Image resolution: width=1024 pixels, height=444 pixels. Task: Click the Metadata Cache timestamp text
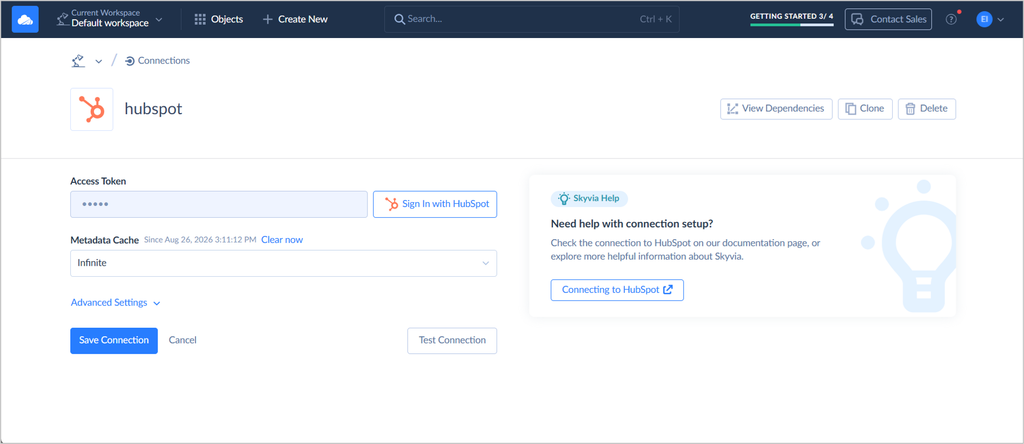pyautogui.click(x=200, y=240)
